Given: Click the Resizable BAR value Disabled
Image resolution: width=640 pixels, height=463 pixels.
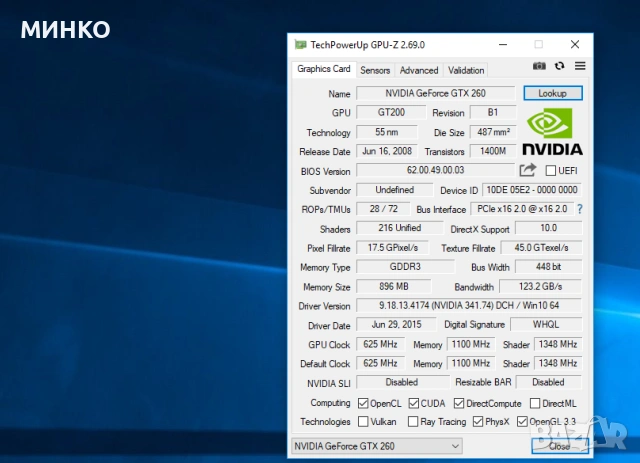Looking at the screenshot, I should tap(549, 382).
